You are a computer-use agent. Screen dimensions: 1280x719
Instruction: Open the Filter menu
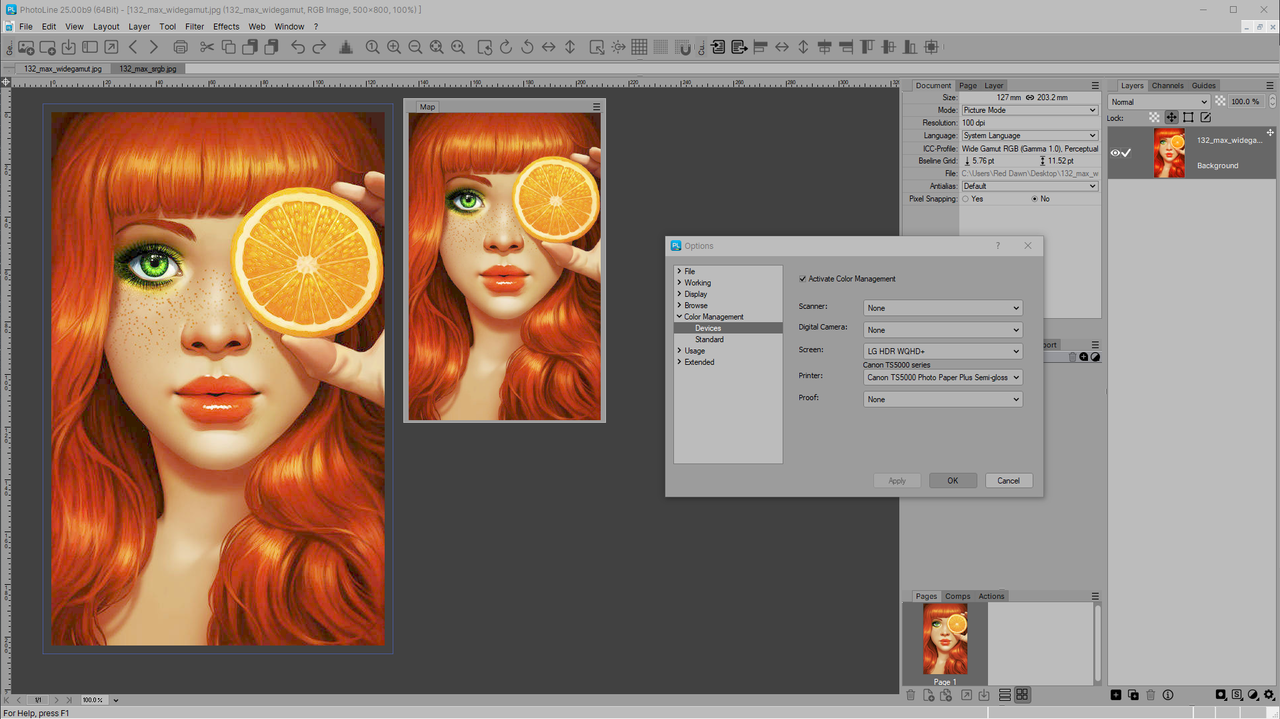pyautogui.click(x=194, y=27)
